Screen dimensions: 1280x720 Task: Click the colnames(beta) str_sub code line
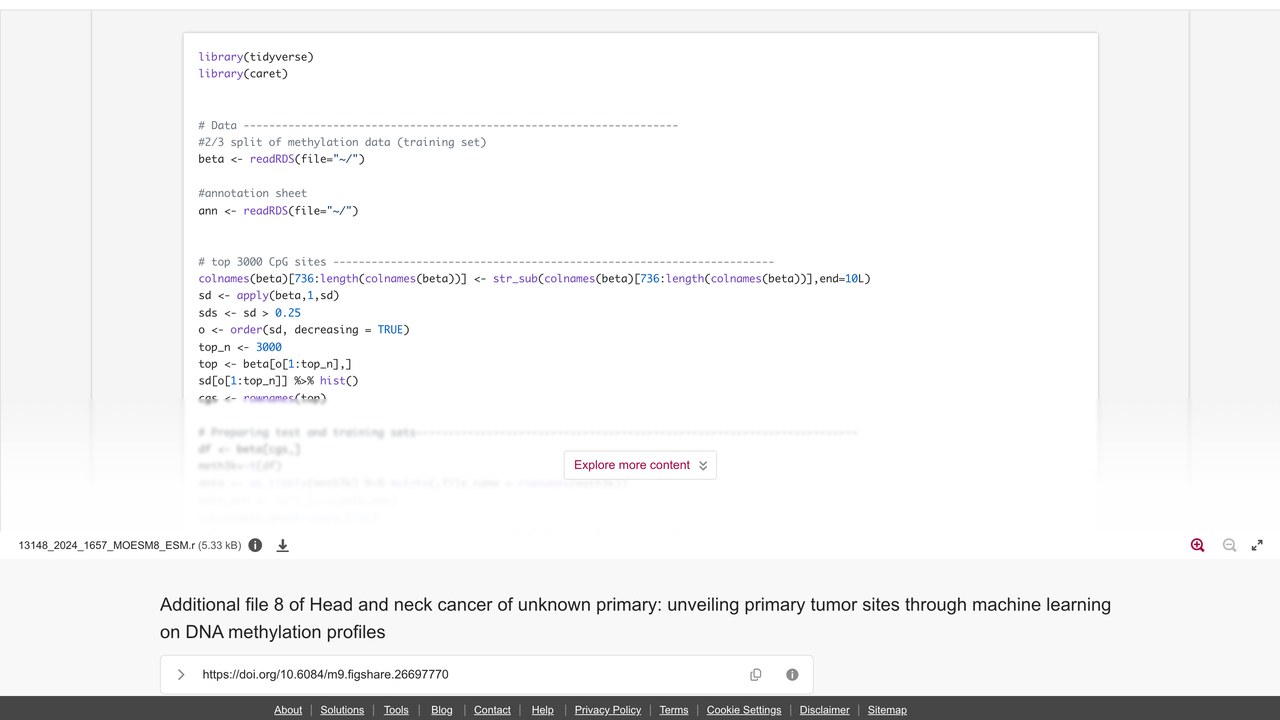534,279
